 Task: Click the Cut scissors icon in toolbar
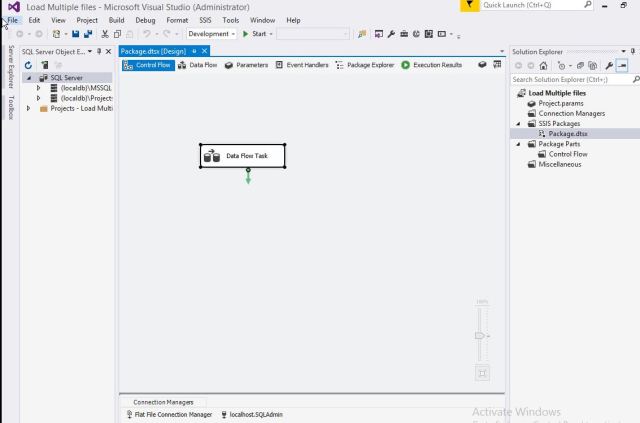(x=105, y=34)
